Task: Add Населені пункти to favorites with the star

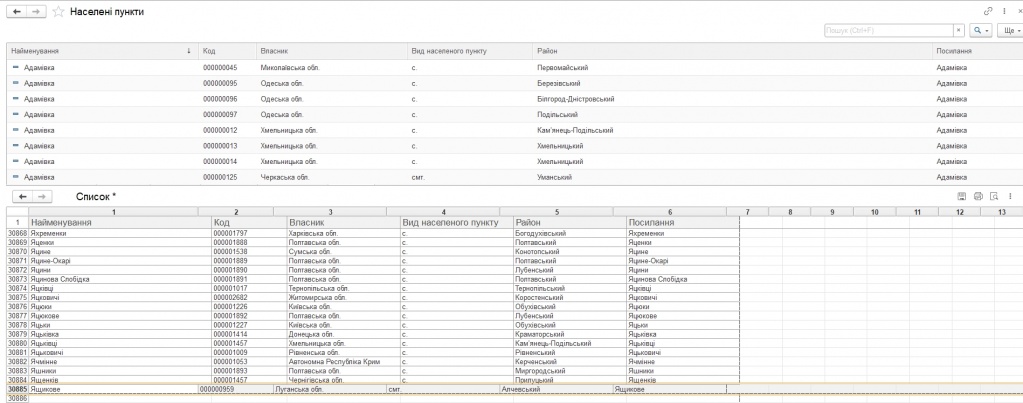Action: click(x=58, y=11)
